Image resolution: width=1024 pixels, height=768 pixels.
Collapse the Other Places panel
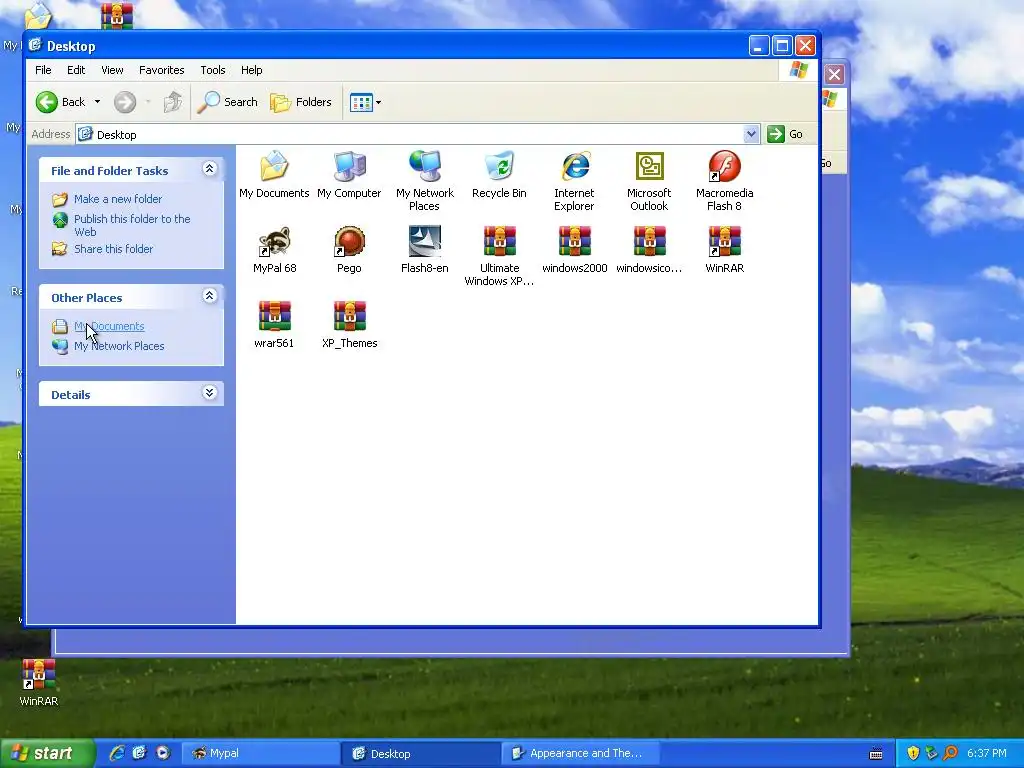tap(209, 296)
